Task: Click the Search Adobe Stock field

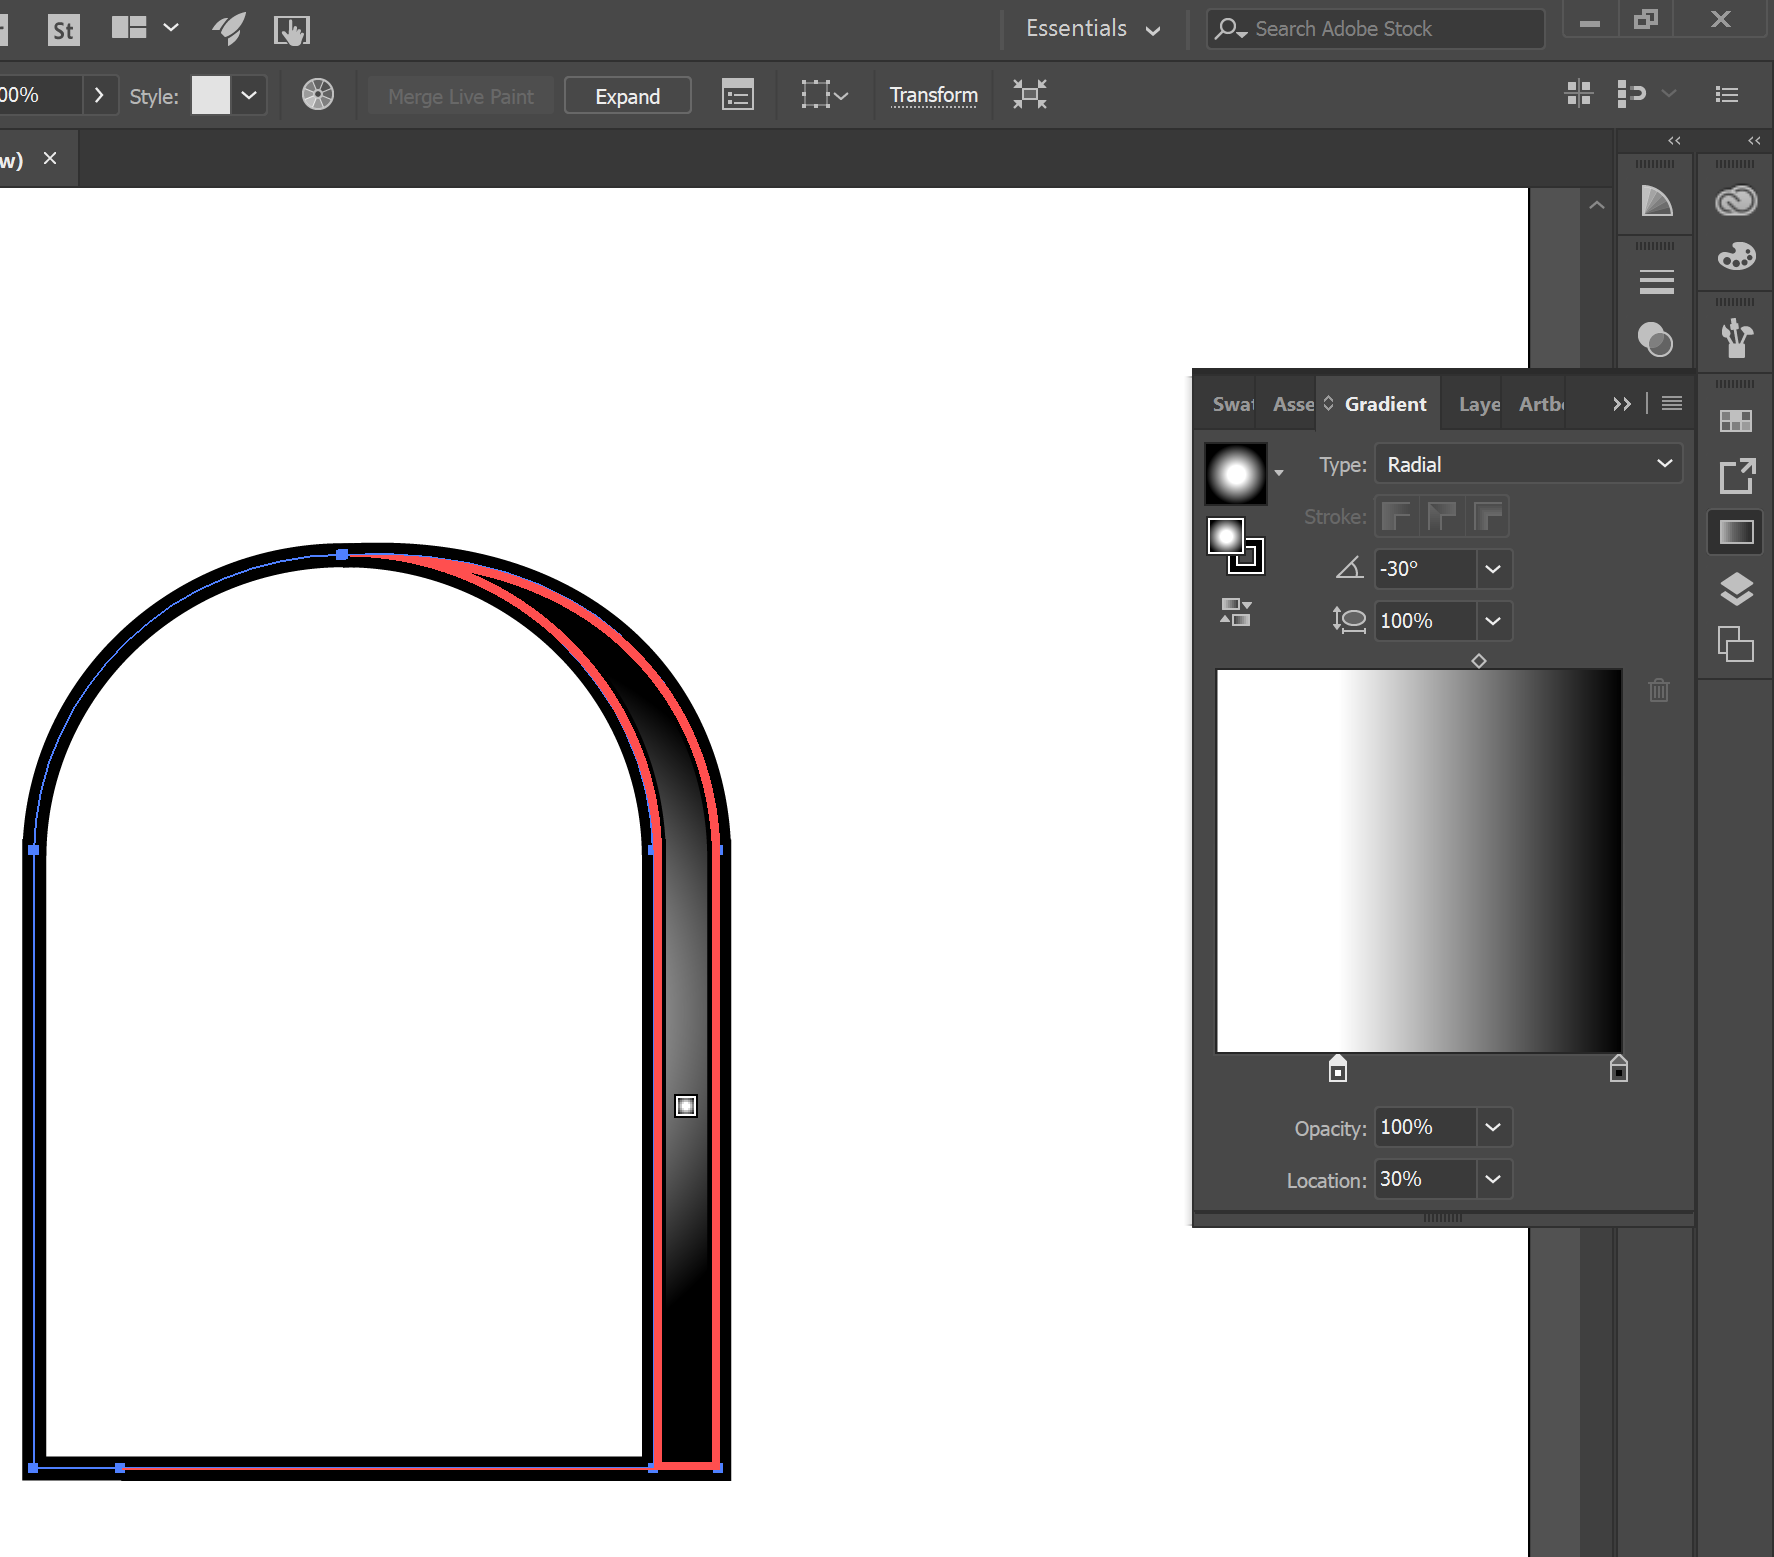Action: tap(1376, 29)
